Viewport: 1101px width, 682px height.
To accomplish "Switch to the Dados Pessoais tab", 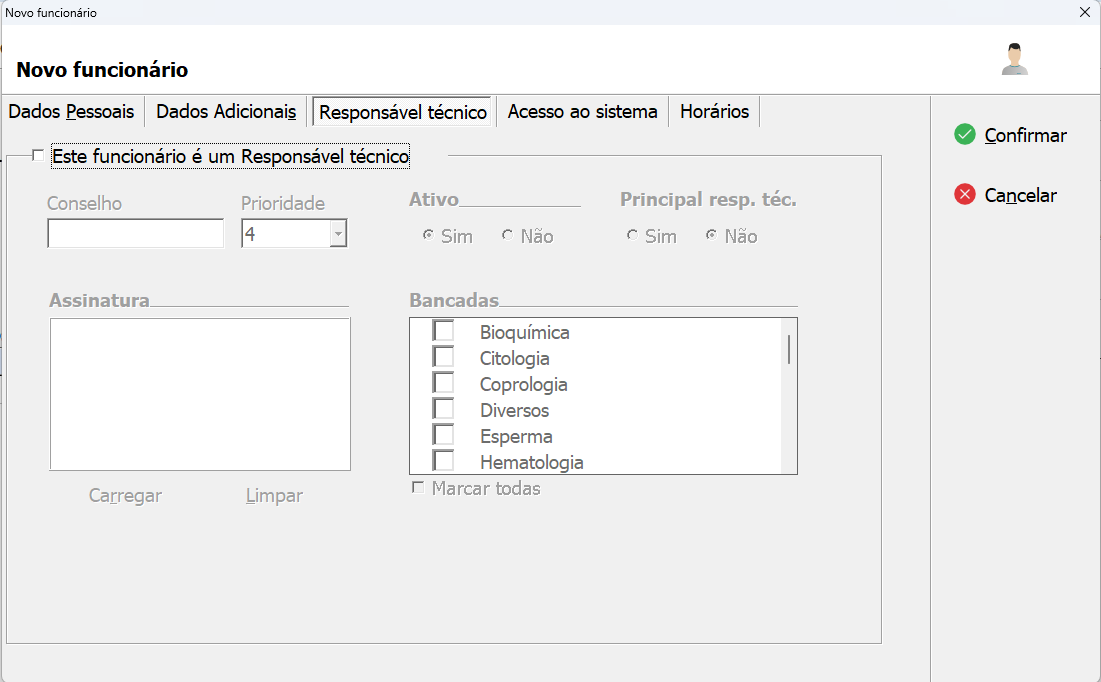I will (72, 112).
